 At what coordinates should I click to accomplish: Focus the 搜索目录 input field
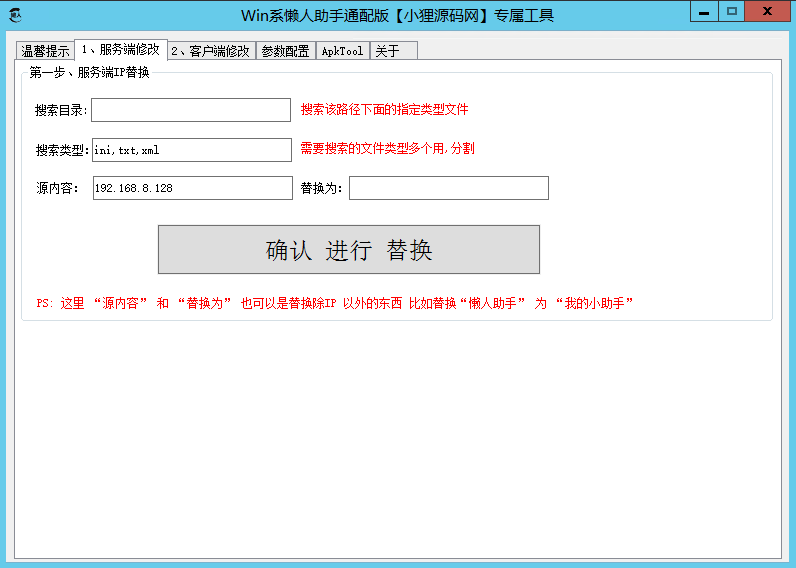(x=190, y=110)
